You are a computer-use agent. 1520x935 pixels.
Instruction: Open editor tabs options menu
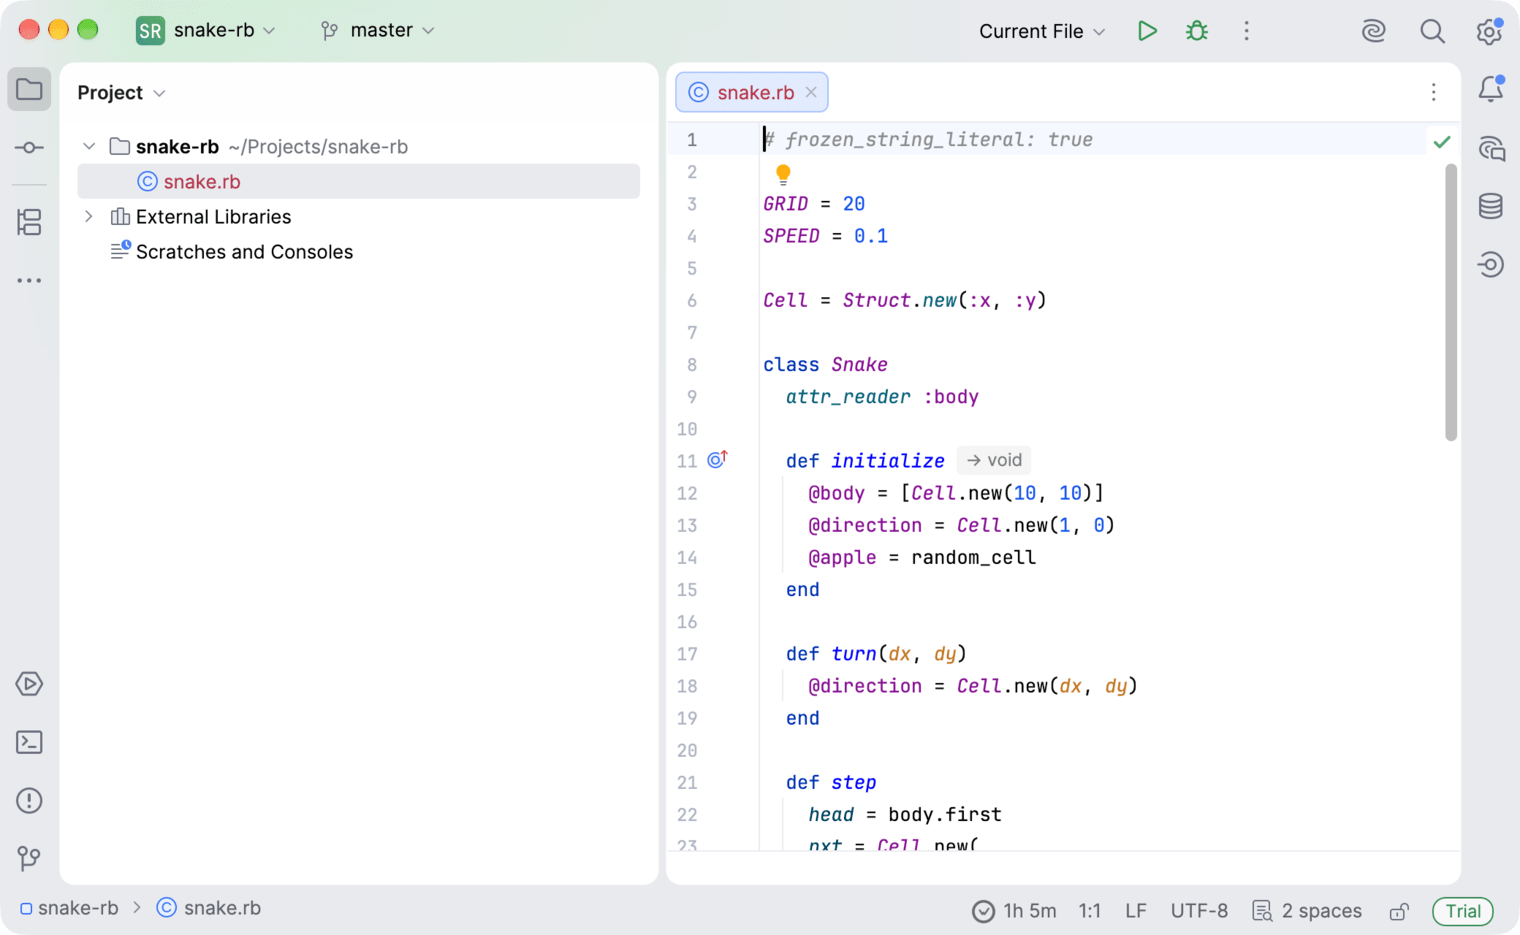tap(1433, 92)
